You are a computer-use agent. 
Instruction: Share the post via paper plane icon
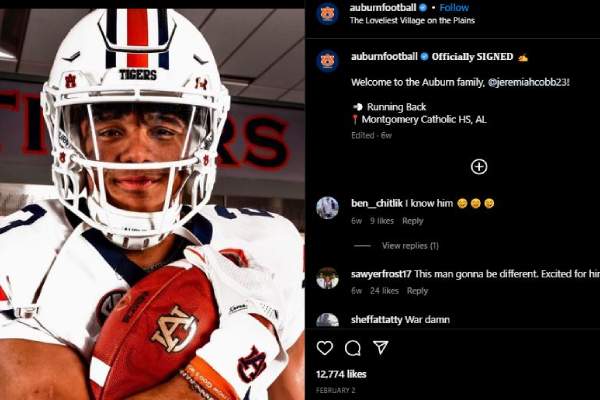[x=380, y=348]
